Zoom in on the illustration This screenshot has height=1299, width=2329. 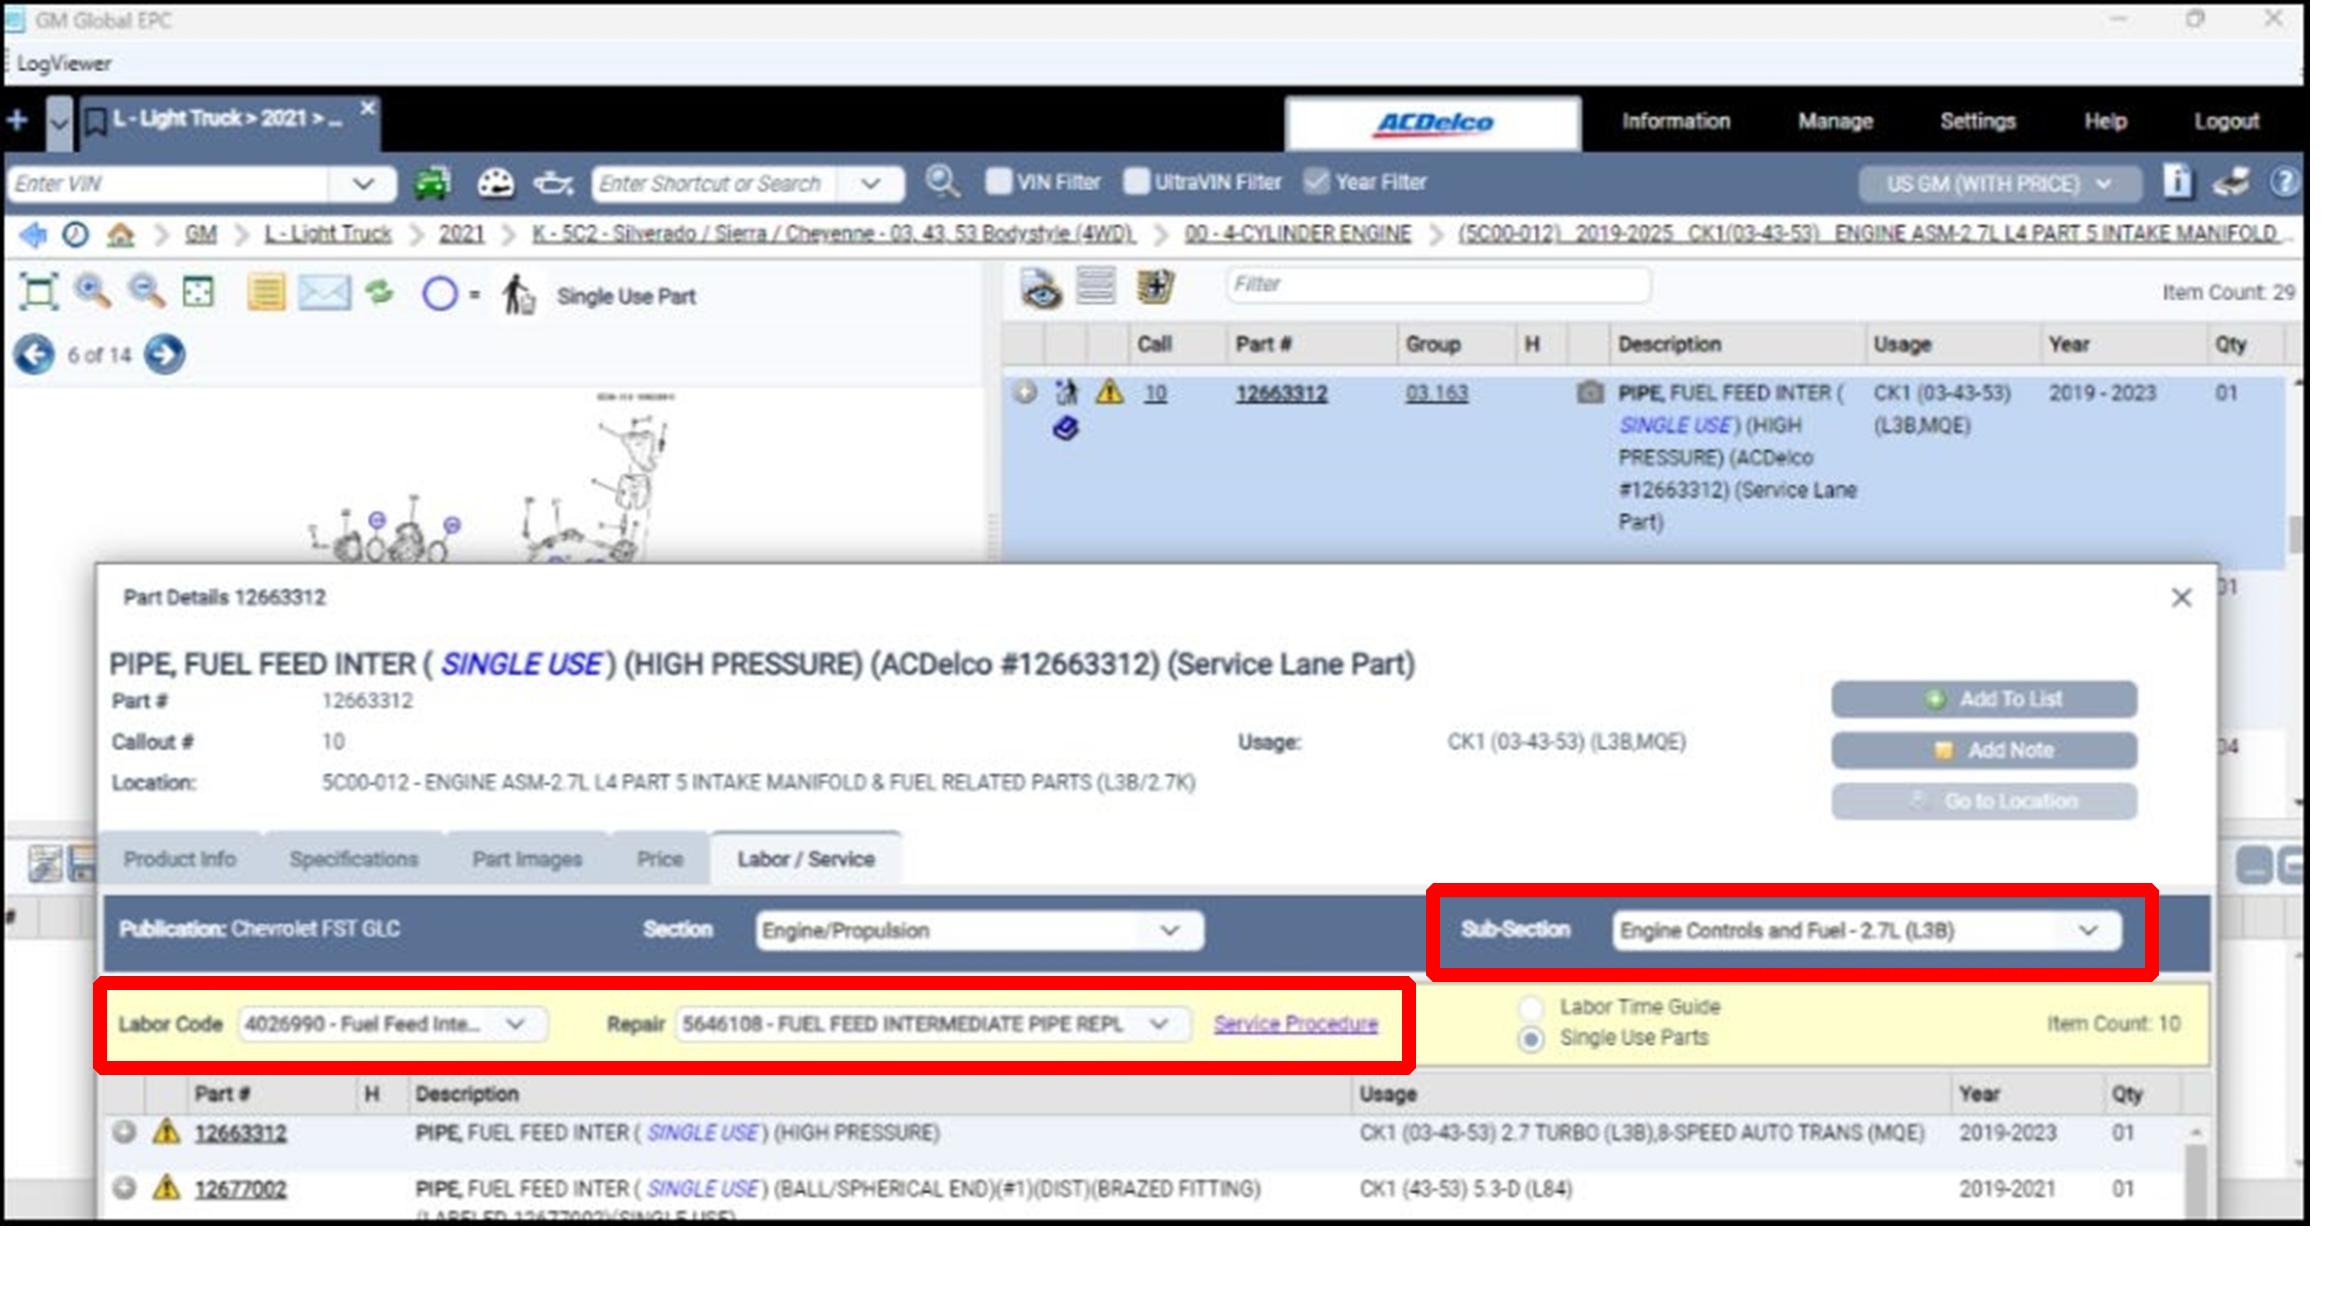pos(92,292)
